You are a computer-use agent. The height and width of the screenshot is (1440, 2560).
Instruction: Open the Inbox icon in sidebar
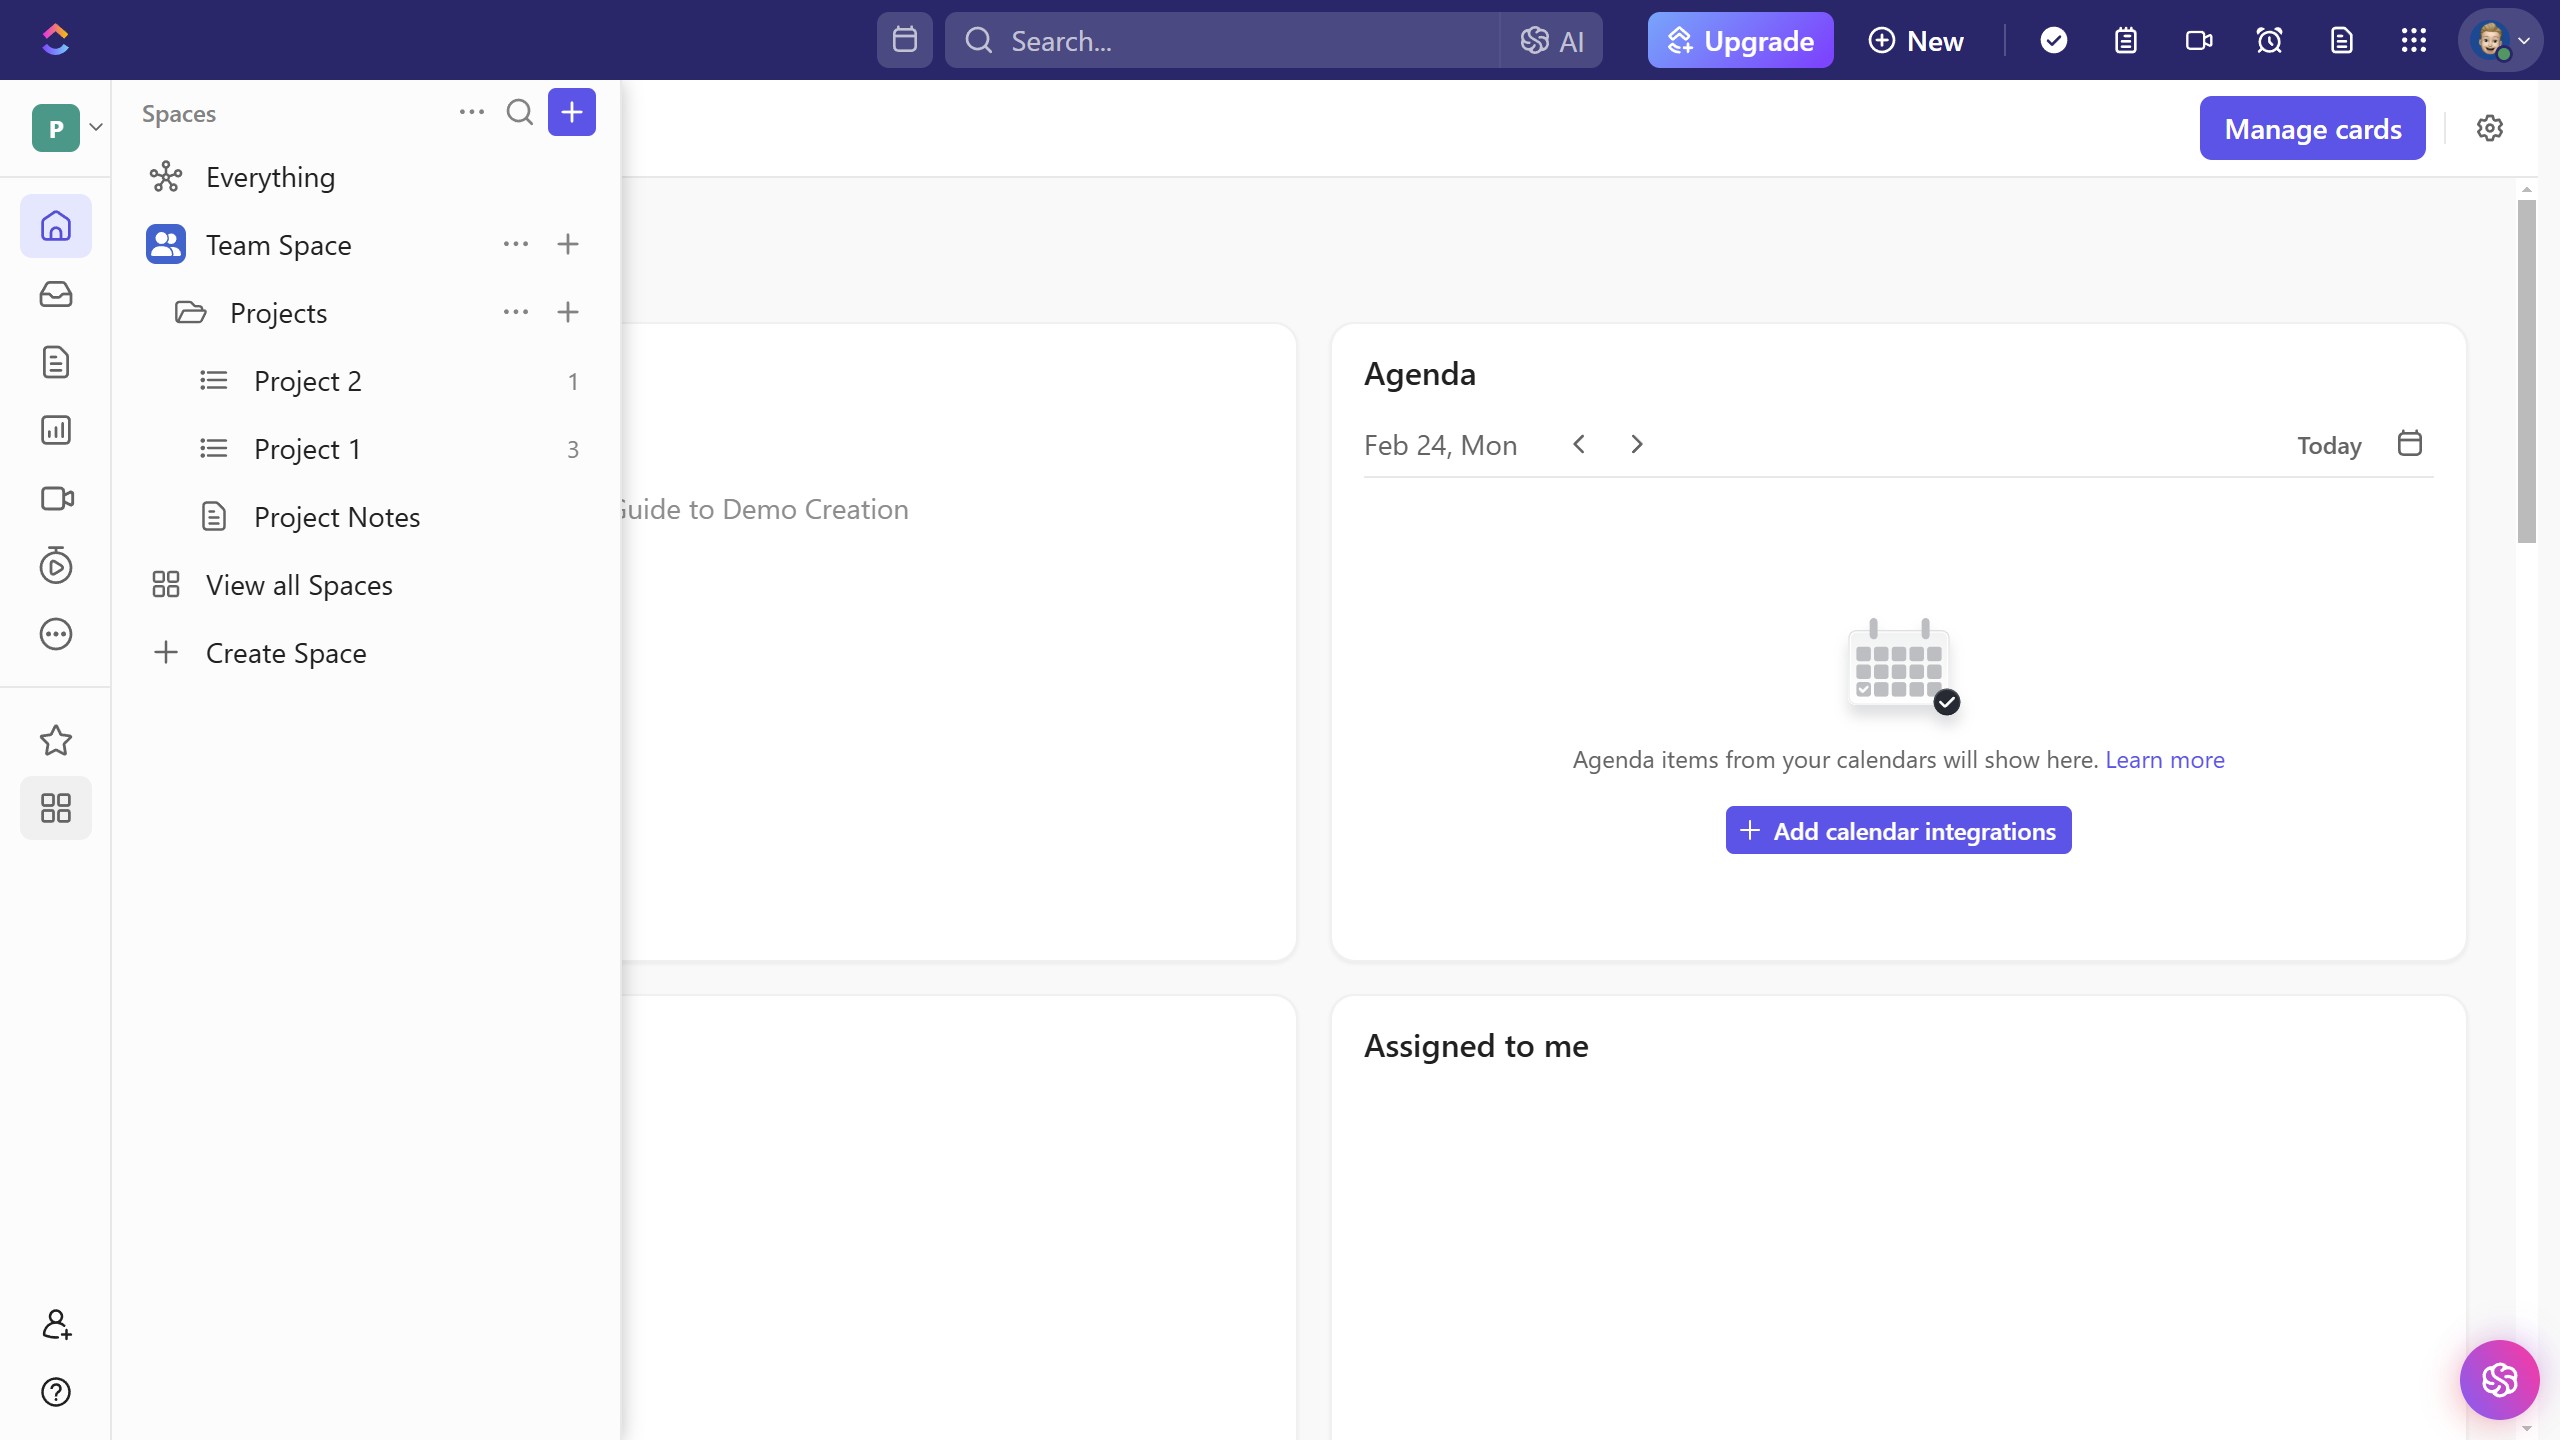coord(56,294)
